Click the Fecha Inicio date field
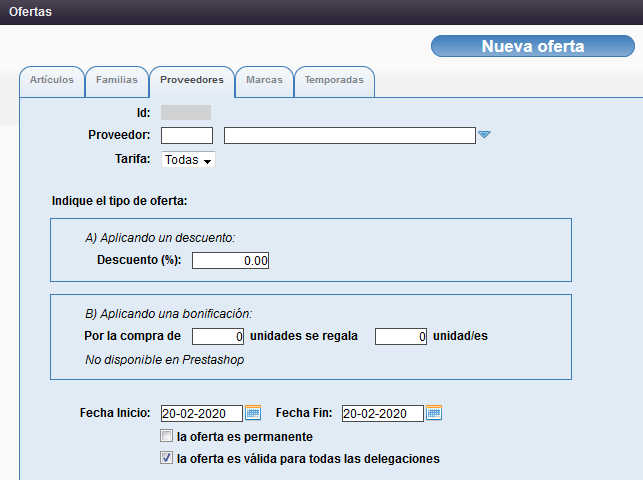This screenshot has height=480, width=643. tap(202, 413)
